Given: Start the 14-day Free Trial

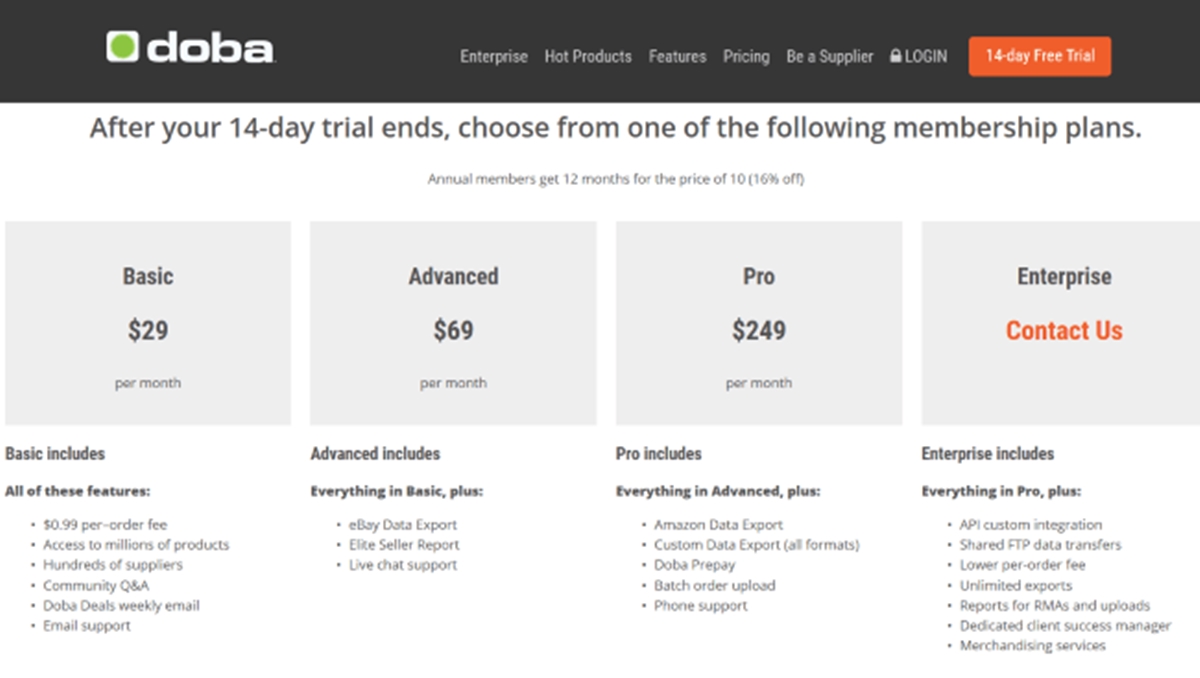Looking at the screenshot, I should 1039,56.
